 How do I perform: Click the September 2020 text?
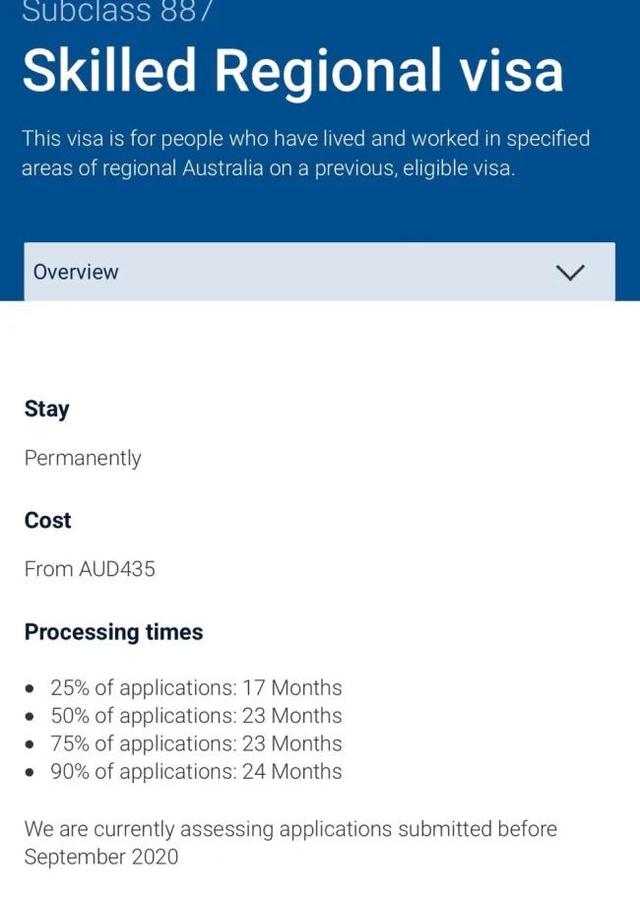101,857
